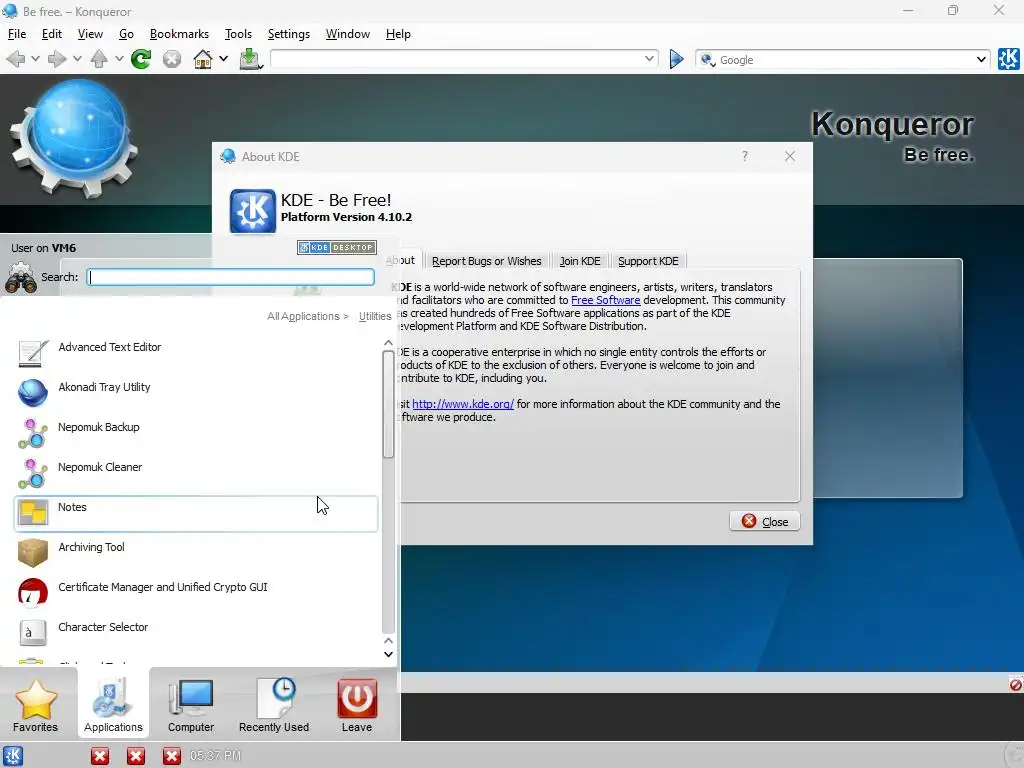Go back with the Back arrow
This screenshot has height=768, width=1024.
[x=15, y=59]
